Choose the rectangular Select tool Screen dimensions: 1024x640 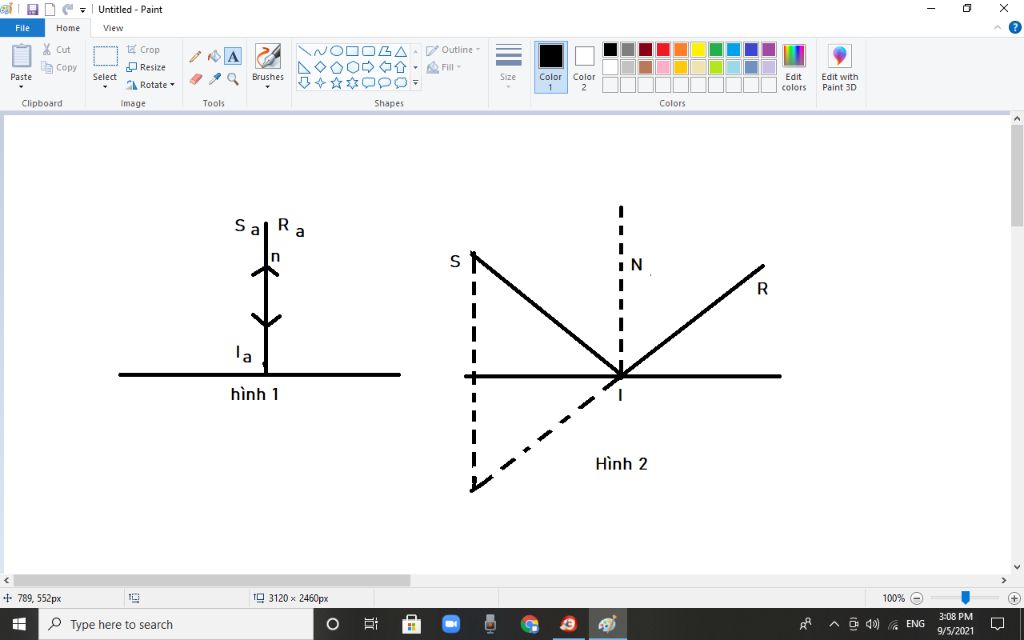click(x=104, y=57)
